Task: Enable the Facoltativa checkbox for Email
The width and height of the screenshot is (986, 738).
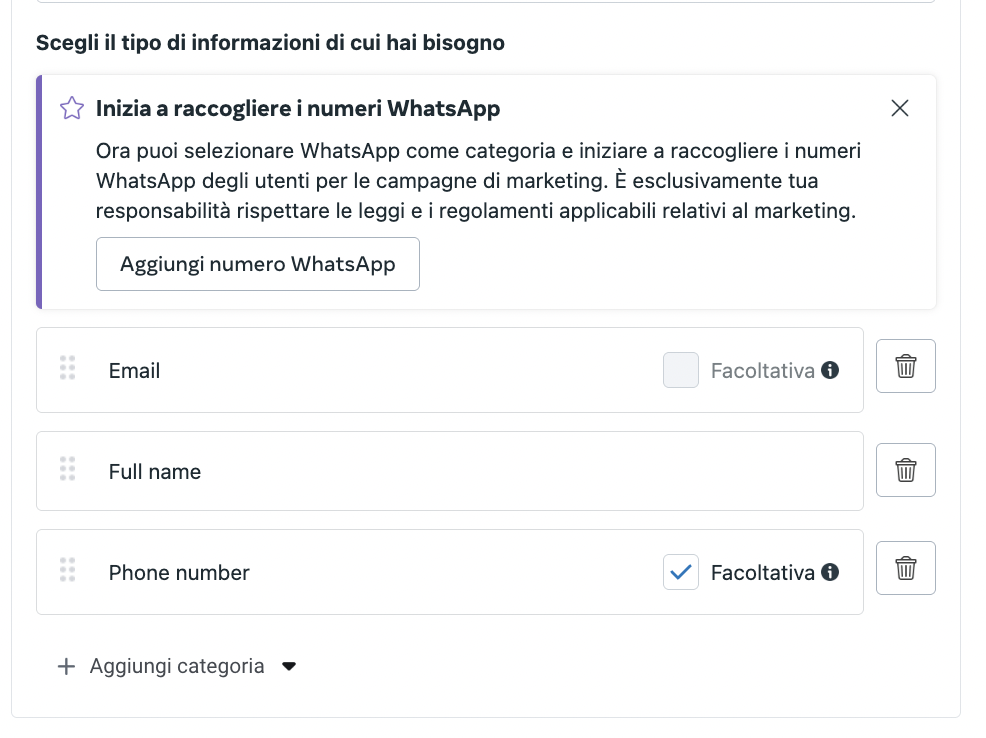Action: tap(680, 370)
